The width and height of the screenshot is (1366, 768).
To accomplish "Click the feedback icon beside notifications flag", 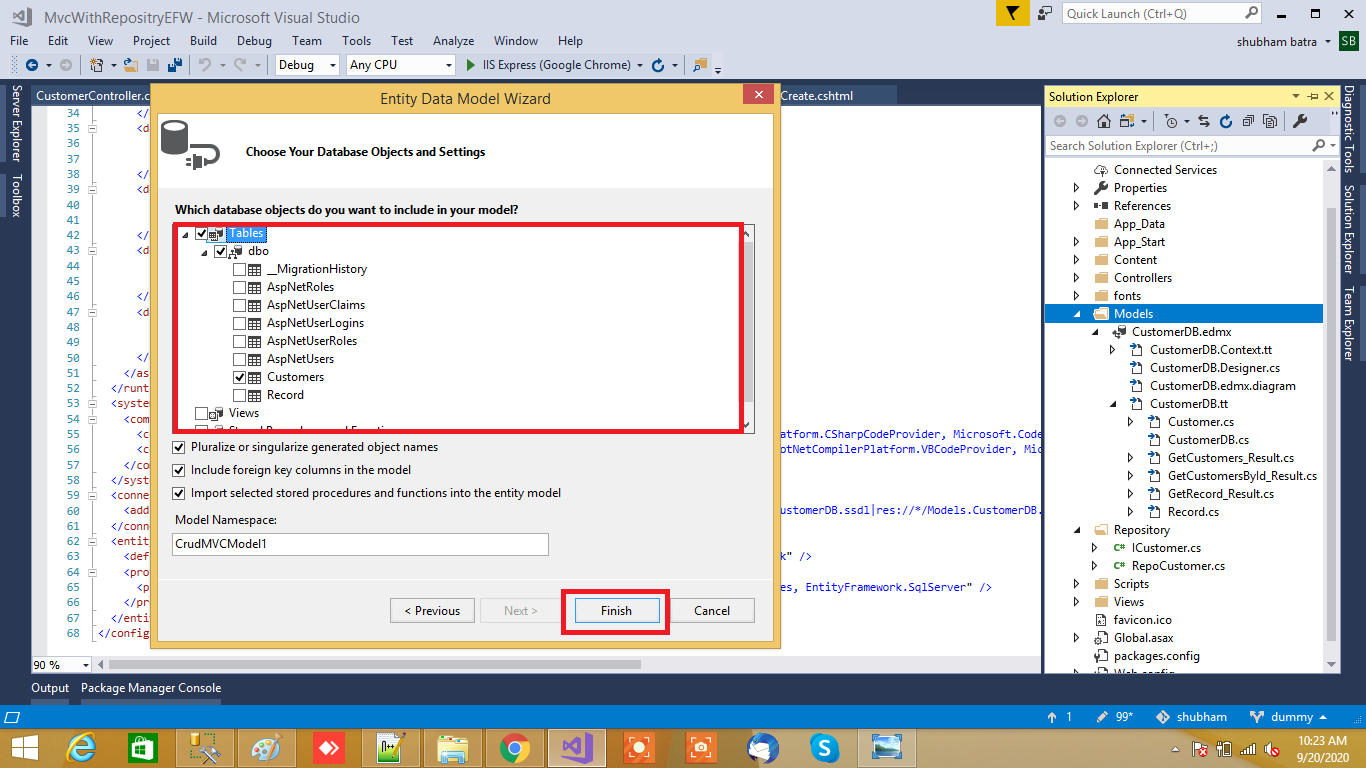I will [x=1045, y=14].
